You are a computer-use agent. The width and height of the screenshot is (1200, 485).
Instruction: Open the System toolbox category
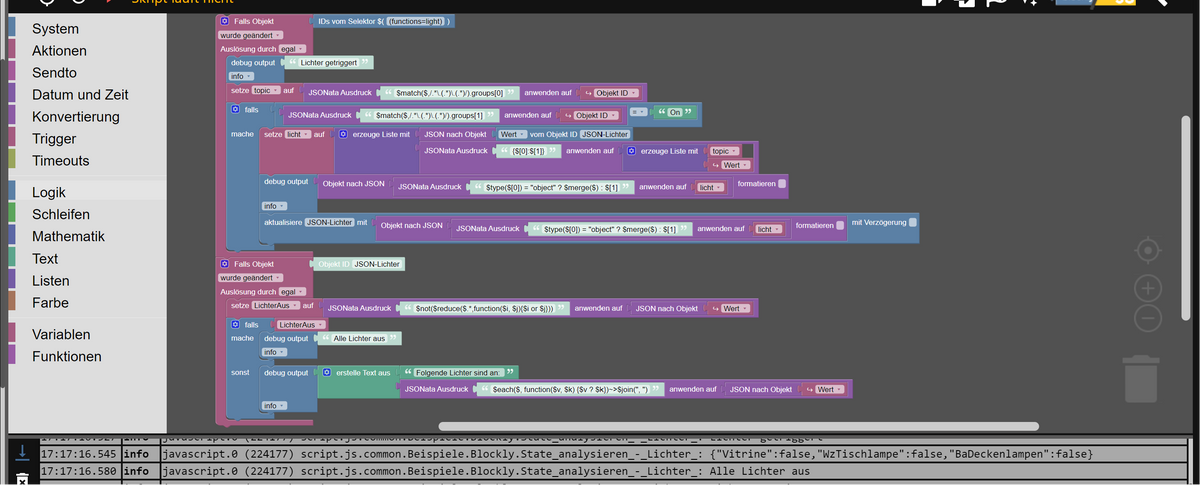click(55, 29)
